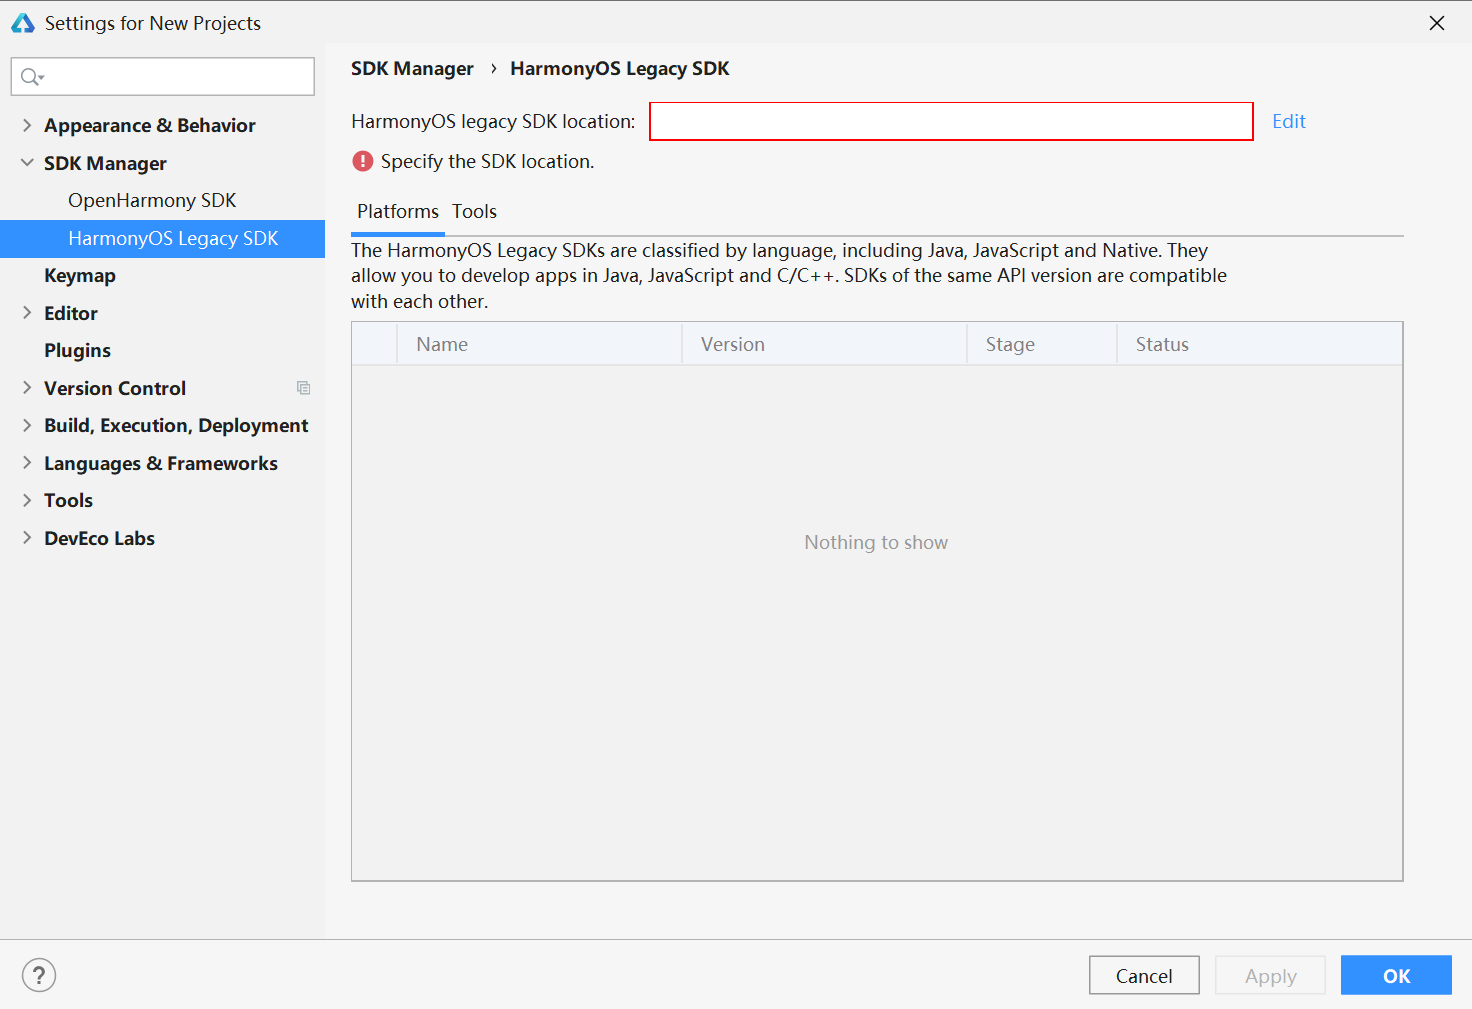Click the Status column header
Viewport: 1472px width, 1009px height.
tap(1260, 344)
